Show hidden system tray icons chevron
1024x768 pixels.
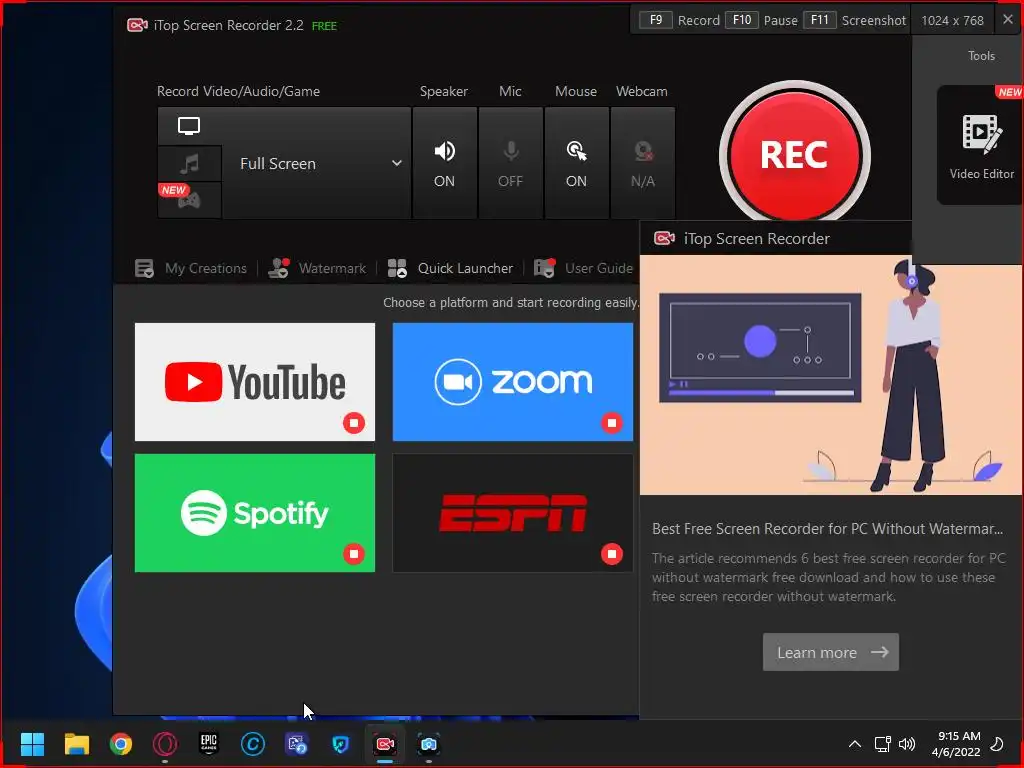click(x=854, y=744)
